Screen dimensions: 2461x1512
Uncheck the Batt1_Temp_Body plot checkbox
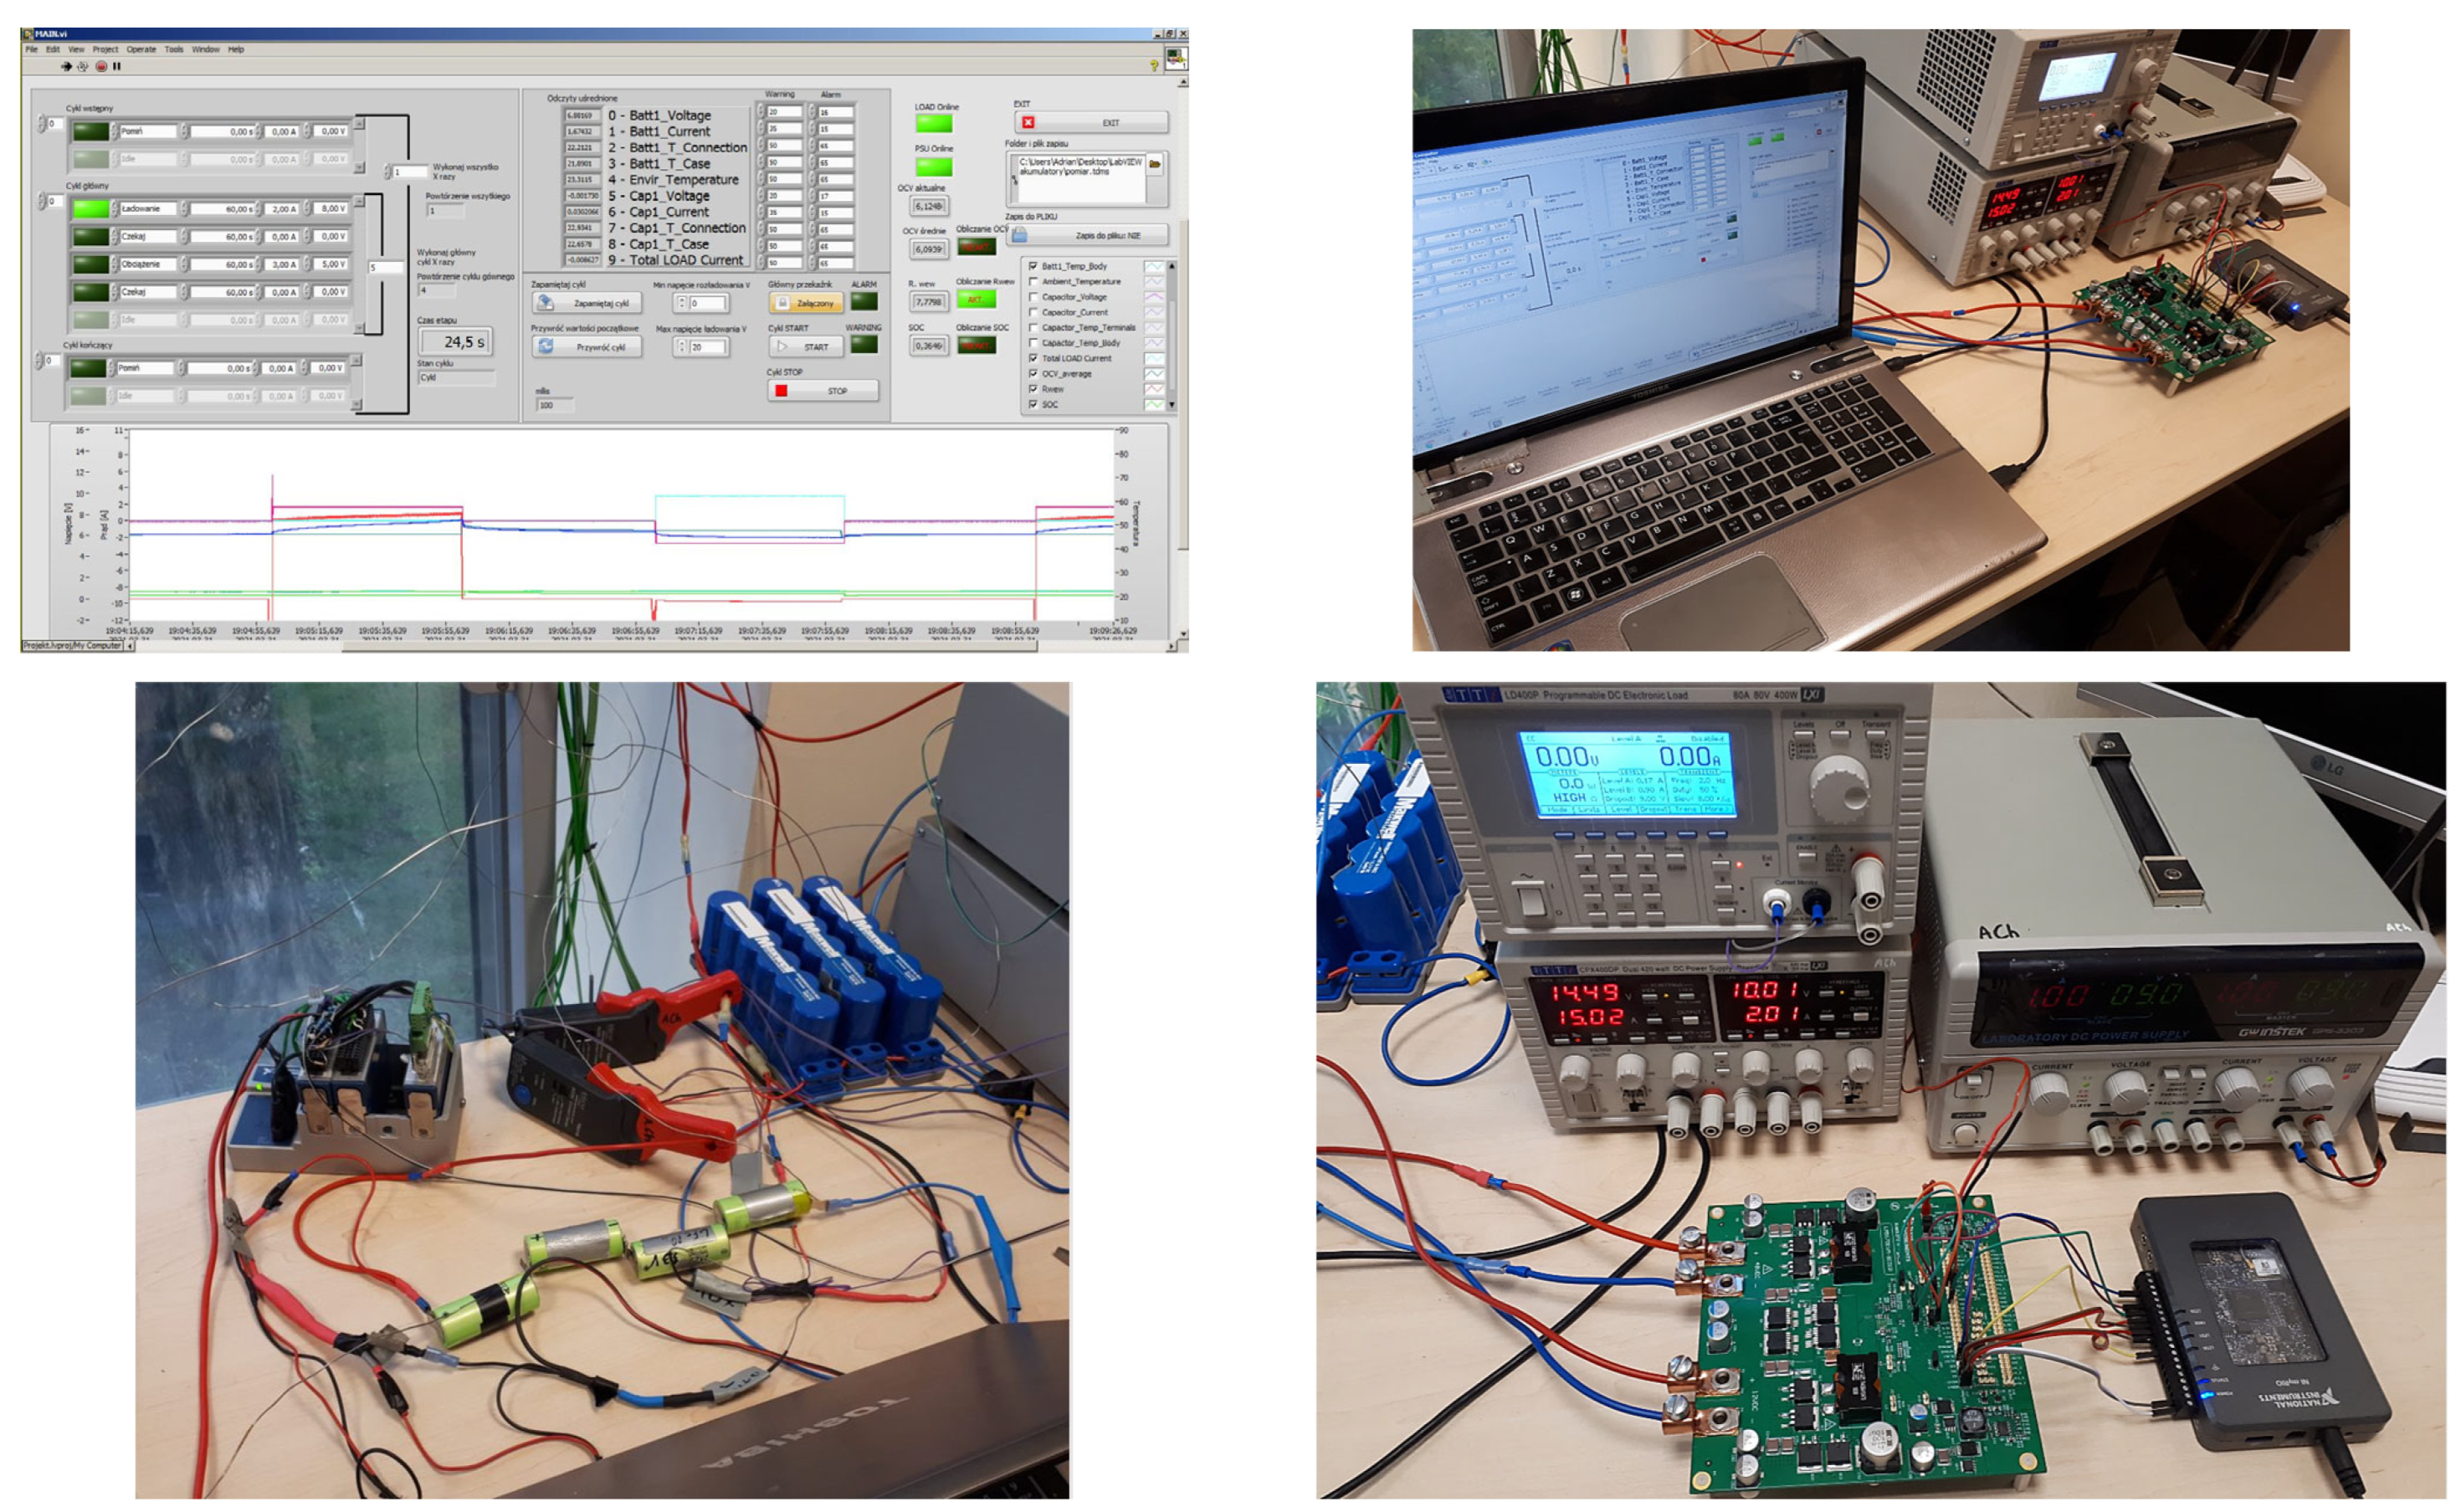pyautogui.click(x=1033, y=266)
